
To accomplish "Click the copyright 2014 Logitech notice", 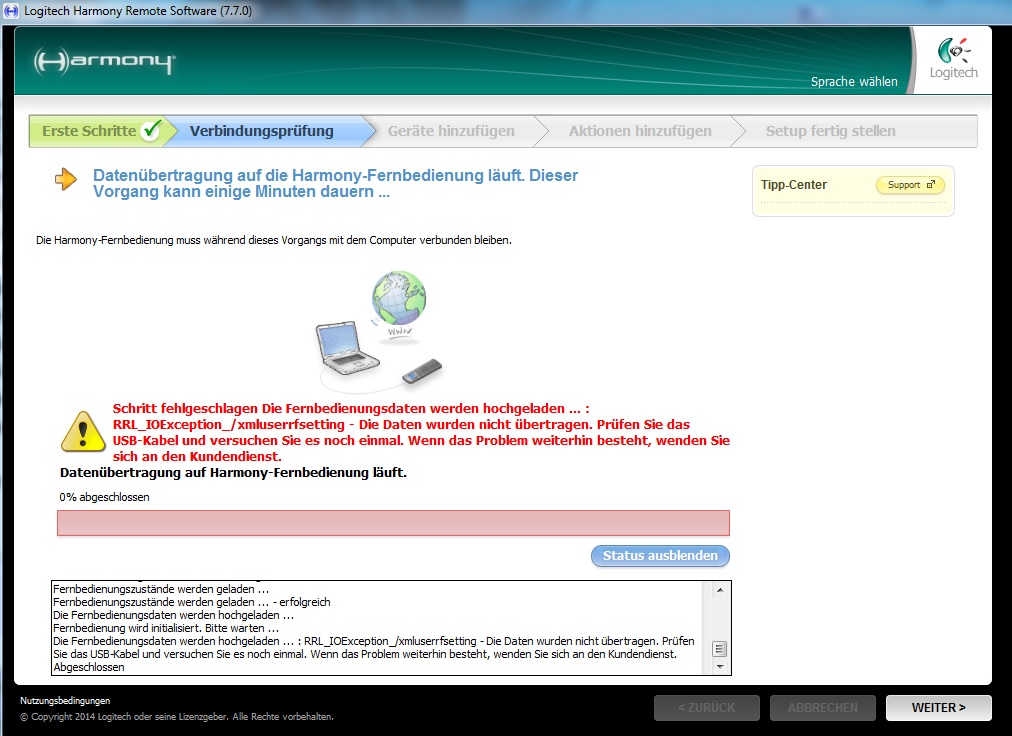I will tap(177, 717).
